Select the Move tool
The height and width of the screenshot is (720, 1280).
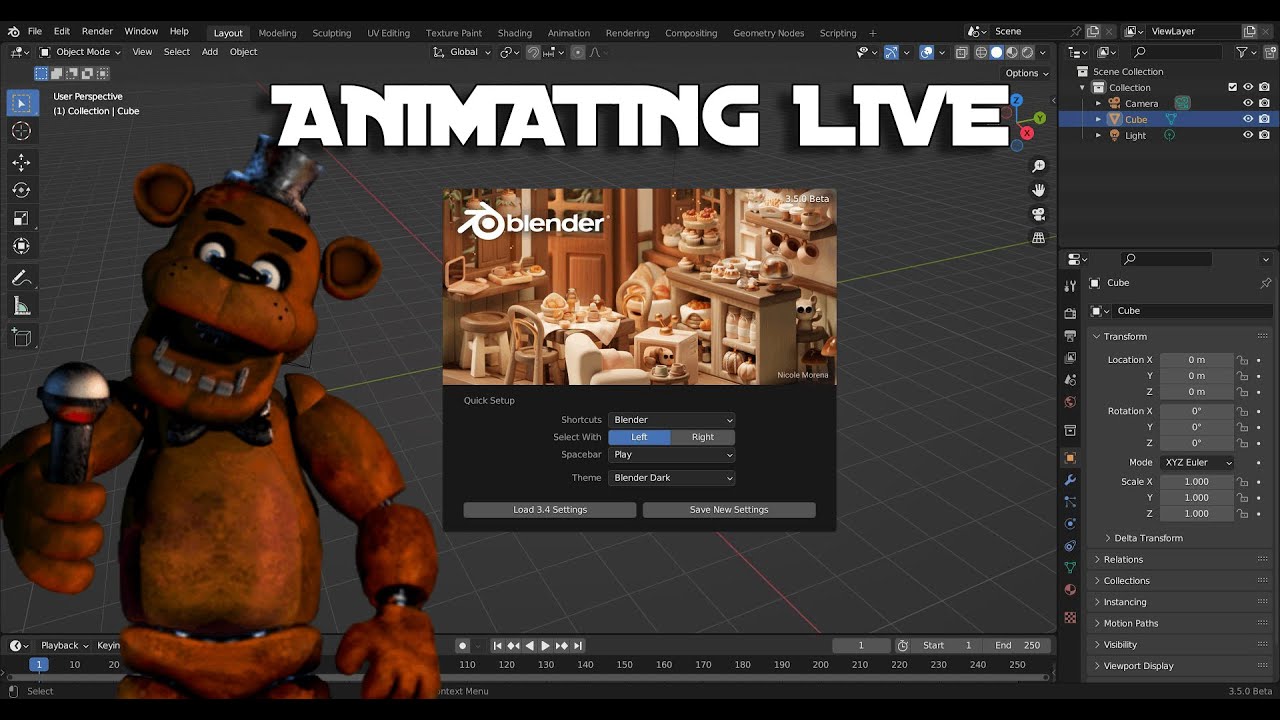[21, 162]
